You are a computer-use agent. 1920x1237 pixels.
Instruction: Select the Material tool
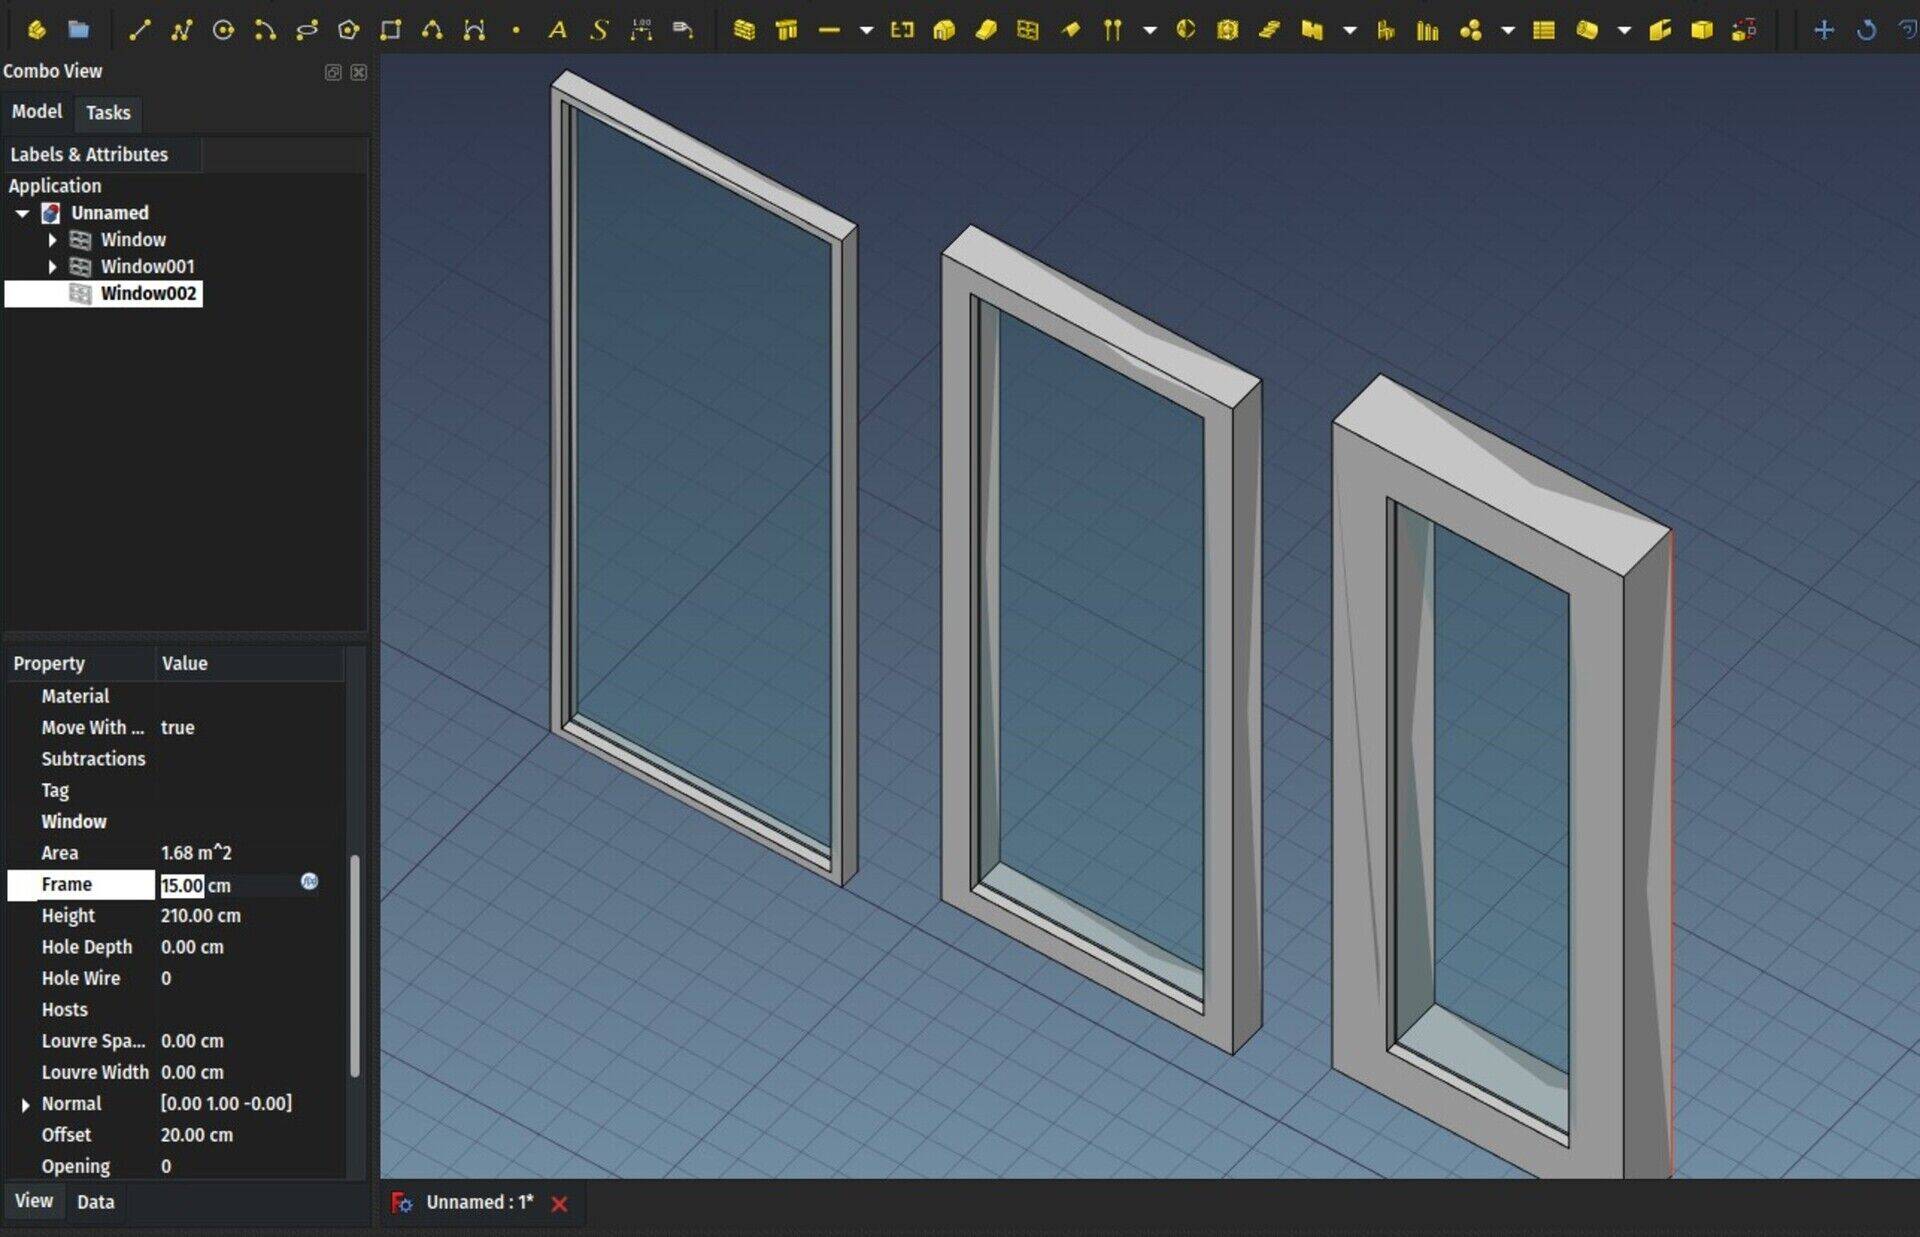(1470, 30)
